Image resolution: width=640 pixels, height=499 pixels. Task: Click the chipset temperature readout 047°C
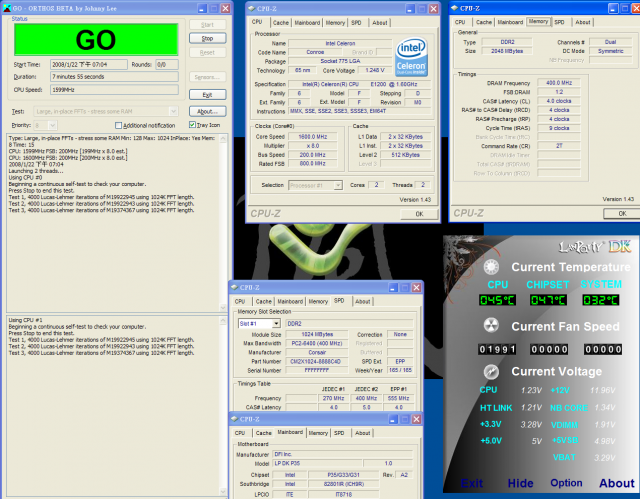pos(548,300)
